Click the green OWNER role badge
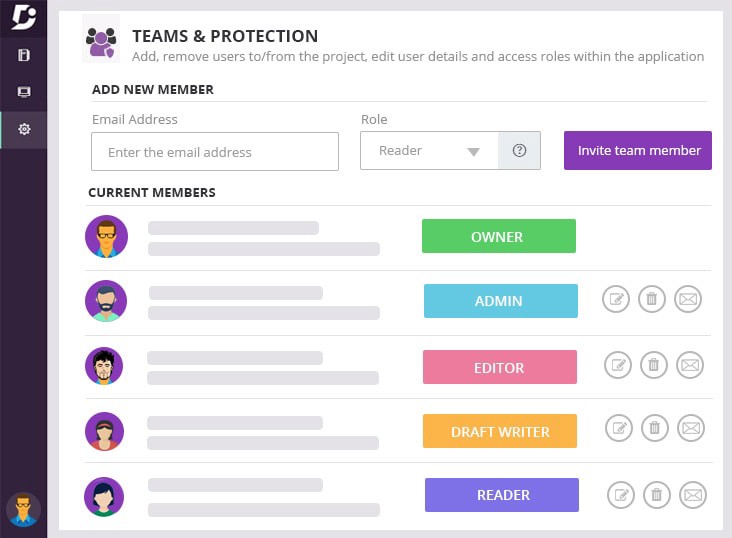Image resolution: width=732 pixels, height=538 pixels. [498, 237]
